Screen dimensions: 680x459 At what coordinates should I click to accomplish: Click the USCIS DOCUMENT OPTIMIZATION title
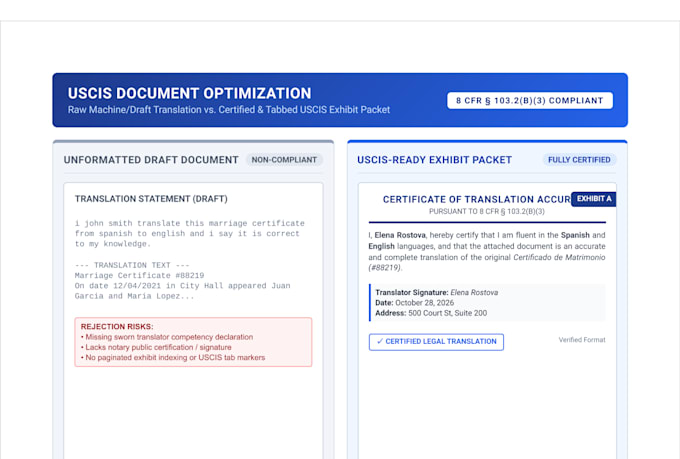(x=190, y=93)
